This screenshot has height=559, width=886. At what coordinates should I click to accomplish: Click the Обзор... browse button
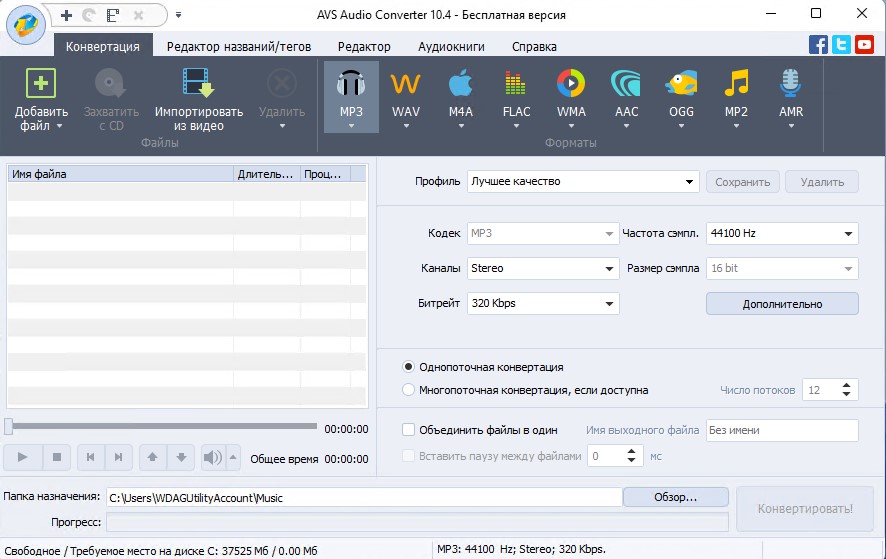(x=676, y=497)
